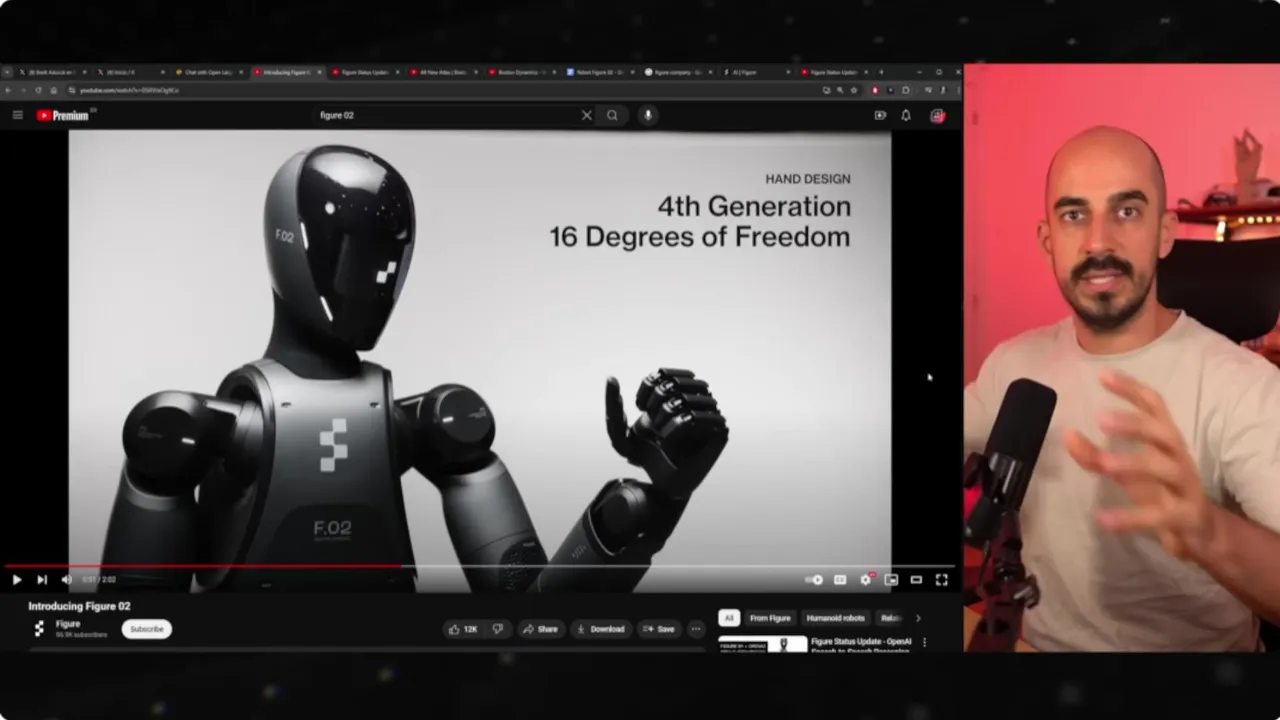Start voice search with microphone
Viewport: 1280px width, 720px height.
pos(648,115)
